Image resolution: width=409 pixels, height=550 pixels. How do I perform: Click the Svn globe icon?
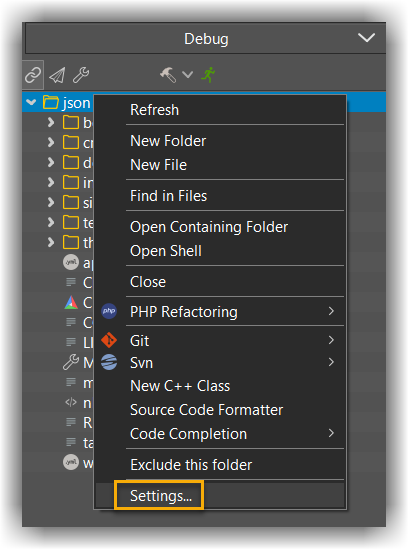point(109,362)
